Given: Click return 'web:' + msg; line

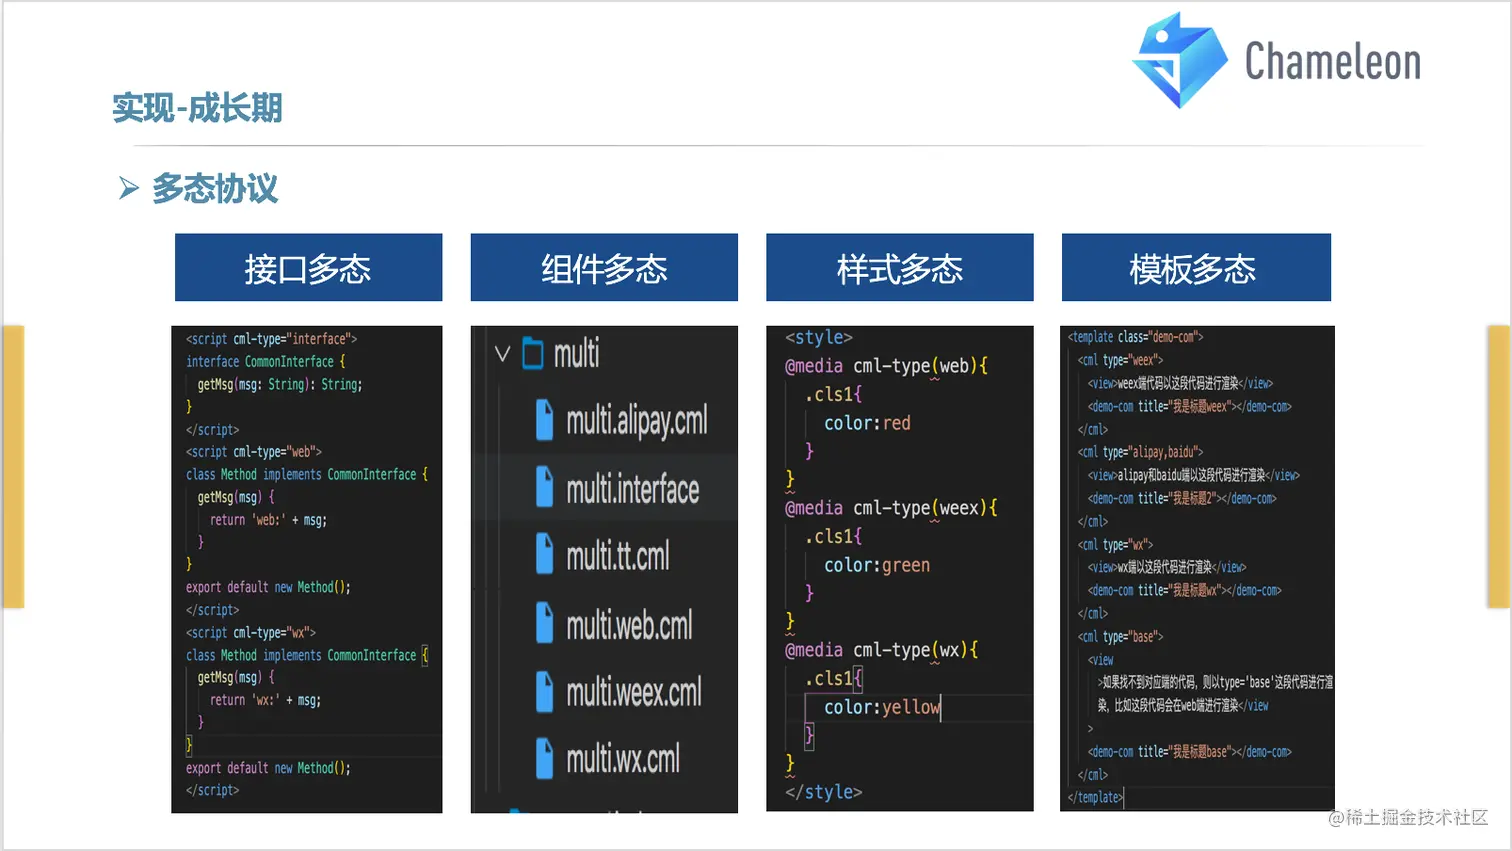Looking at the screenshot, I should point(268,520).
